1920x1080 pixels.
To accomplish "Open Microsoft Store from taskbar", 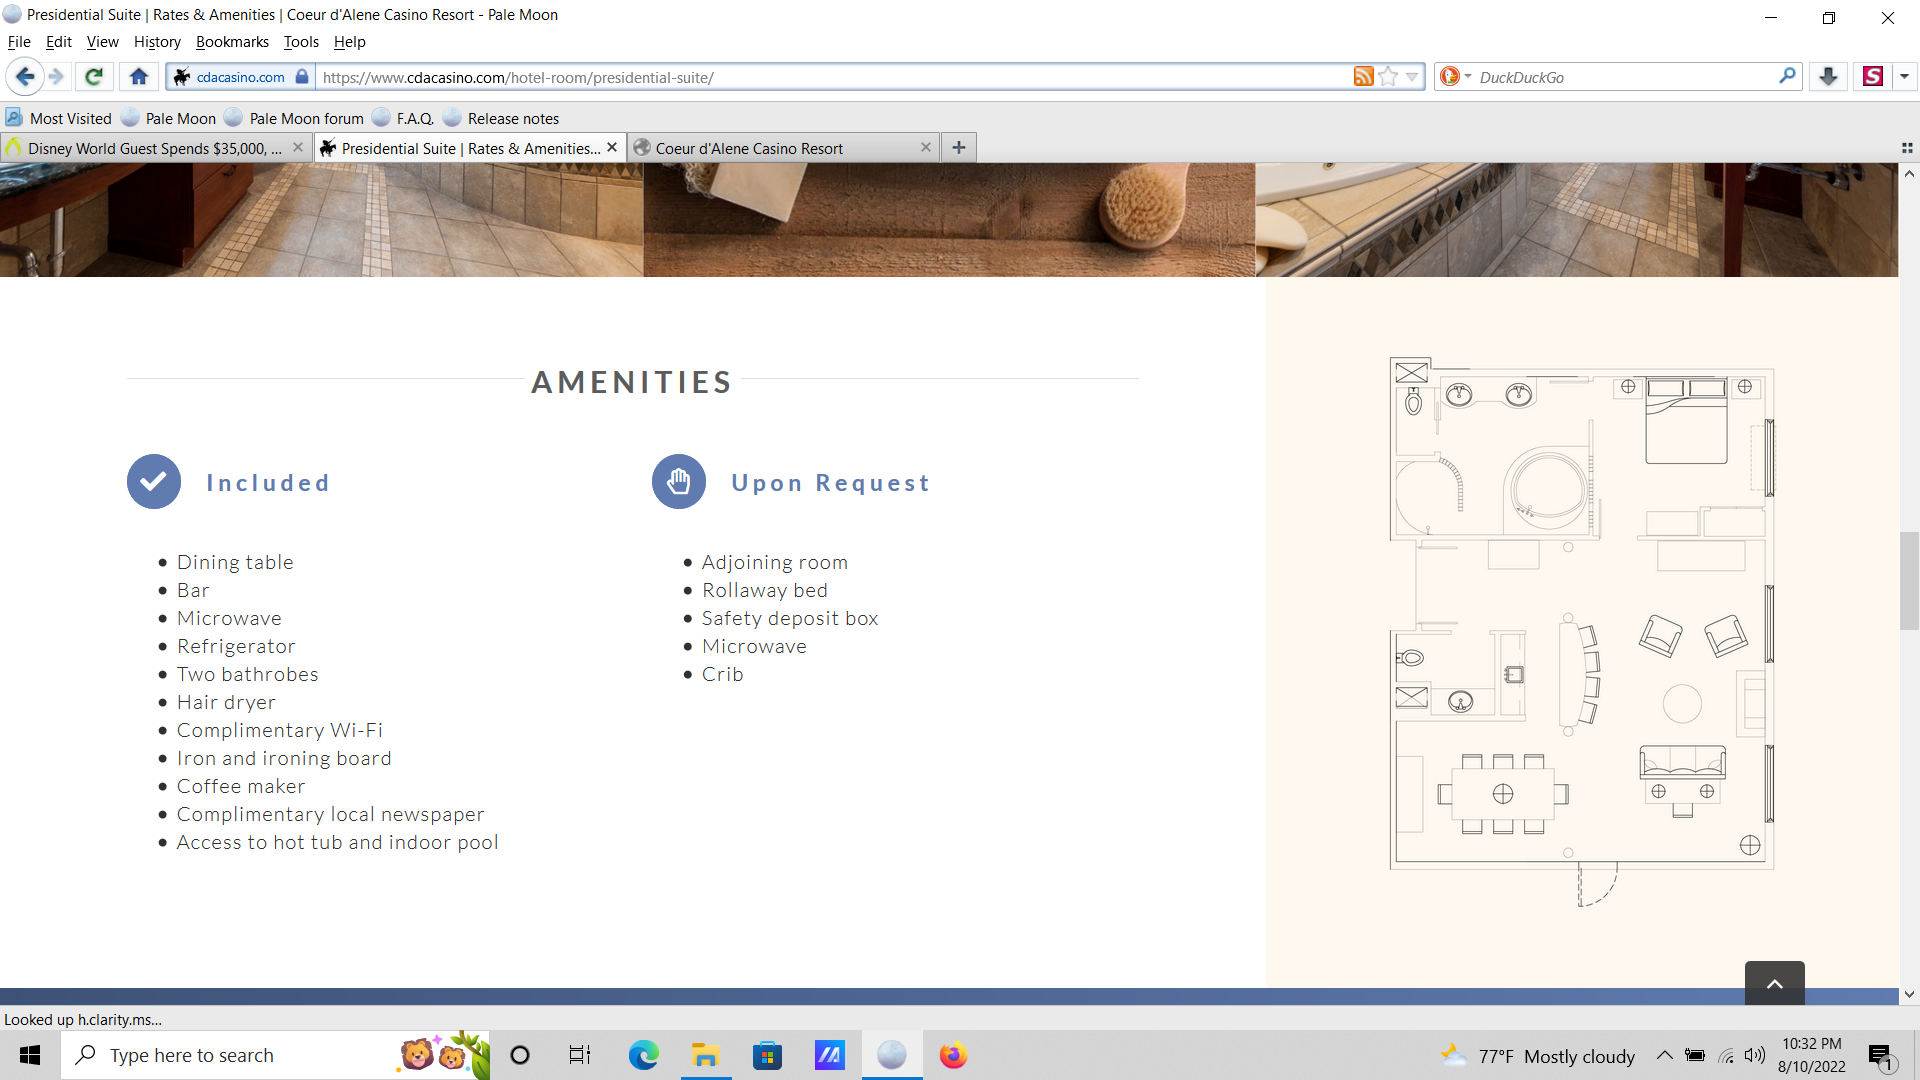I will click(x=767, y=1055).
